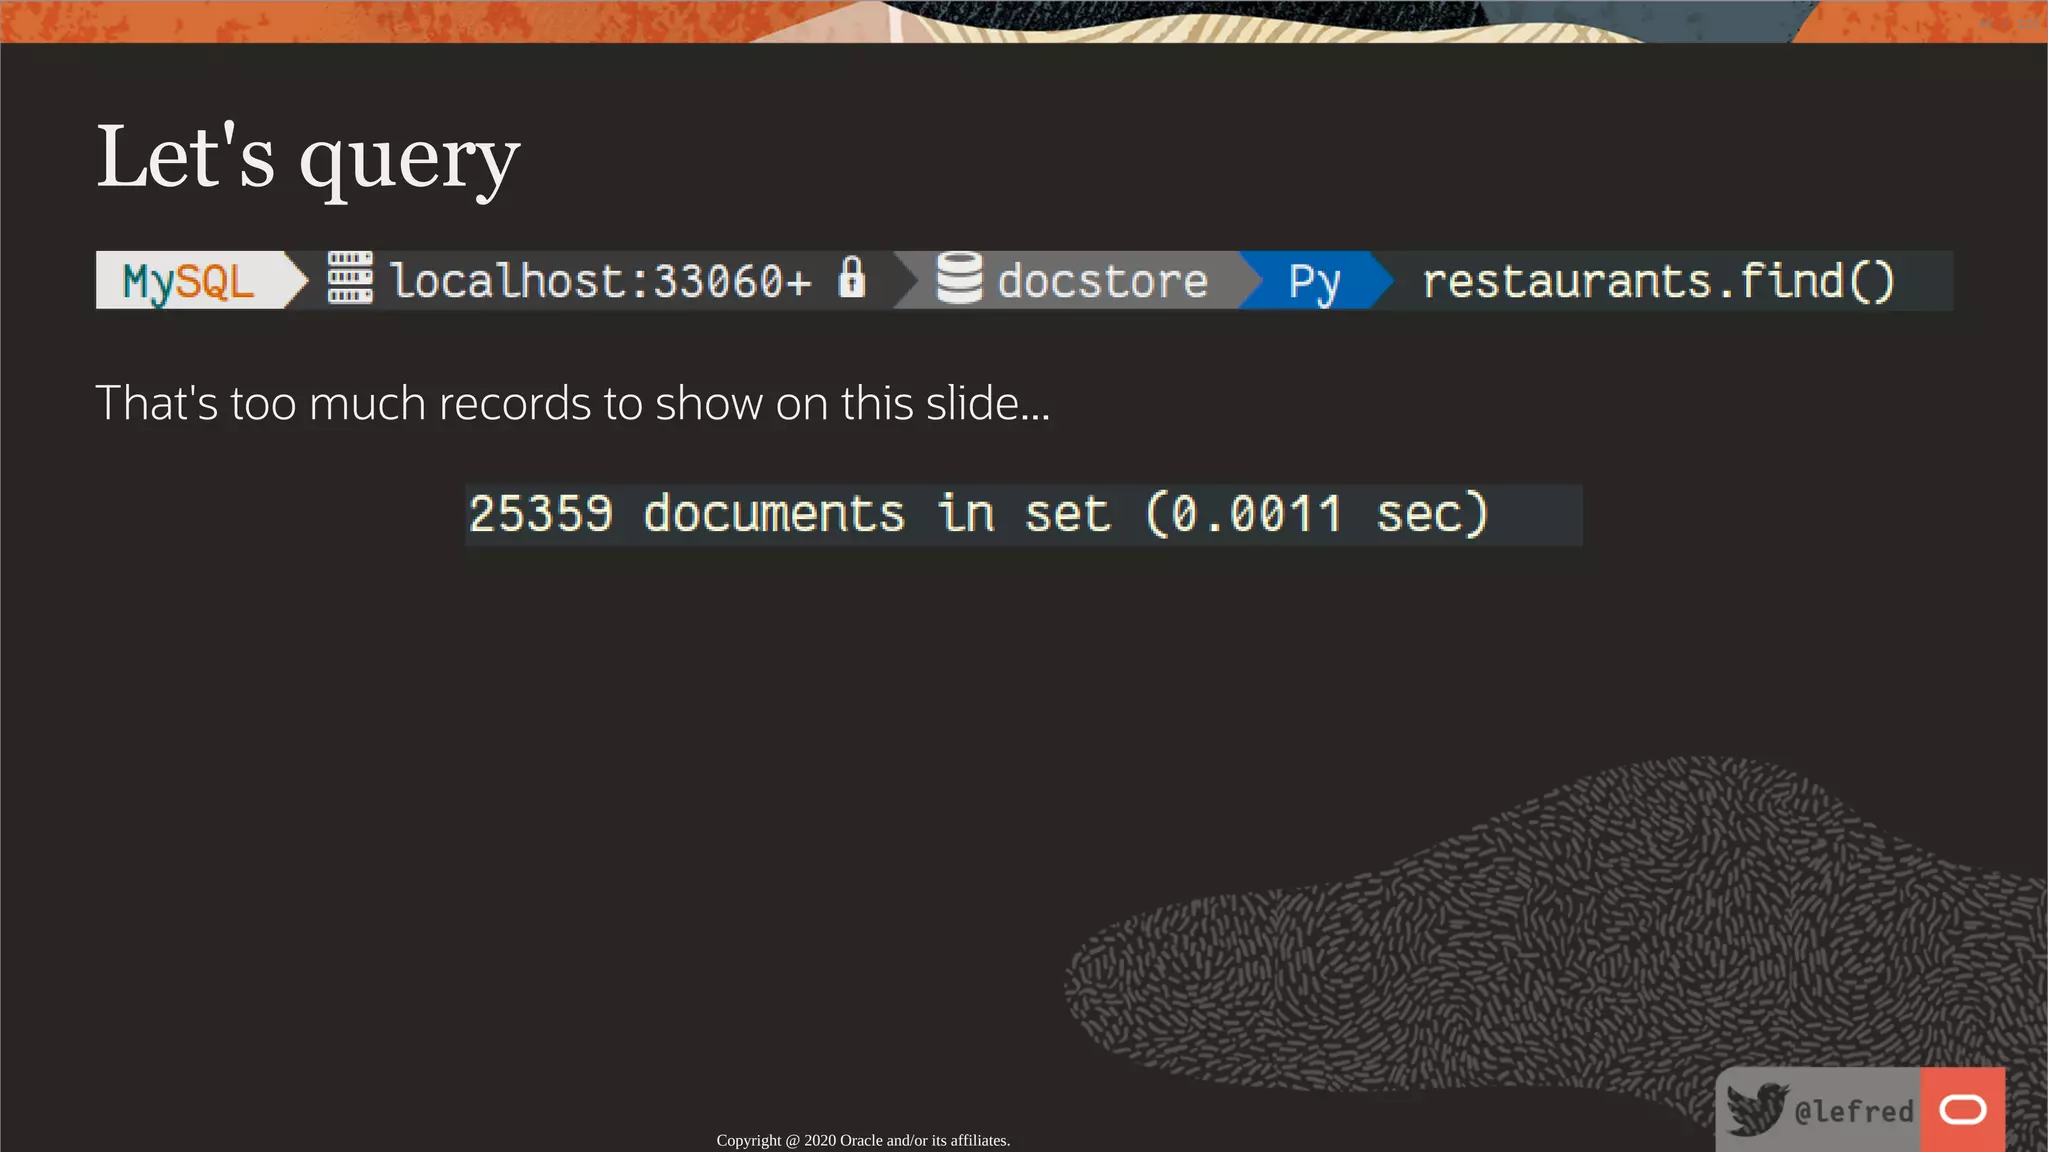Click the Oracle copyright notice text
Viewport: 2048px width, 1152px height.
pyautogui.click(x=863, y=1140)
